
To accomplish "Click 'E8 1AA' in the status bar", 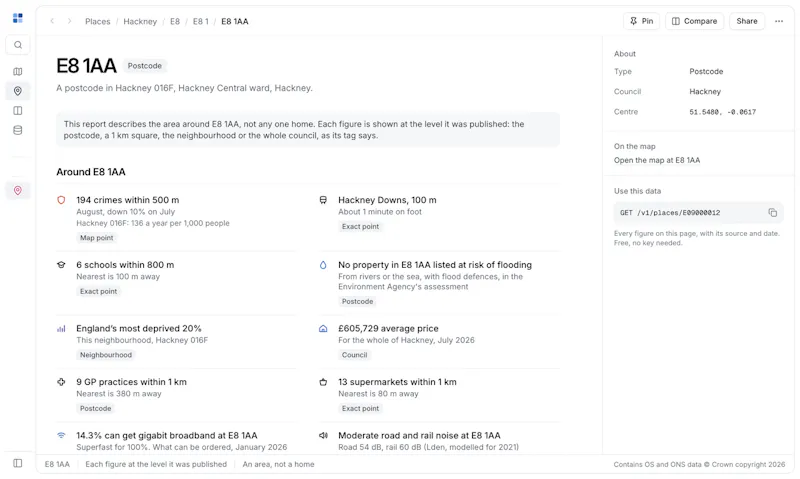I will pos(57,464).
